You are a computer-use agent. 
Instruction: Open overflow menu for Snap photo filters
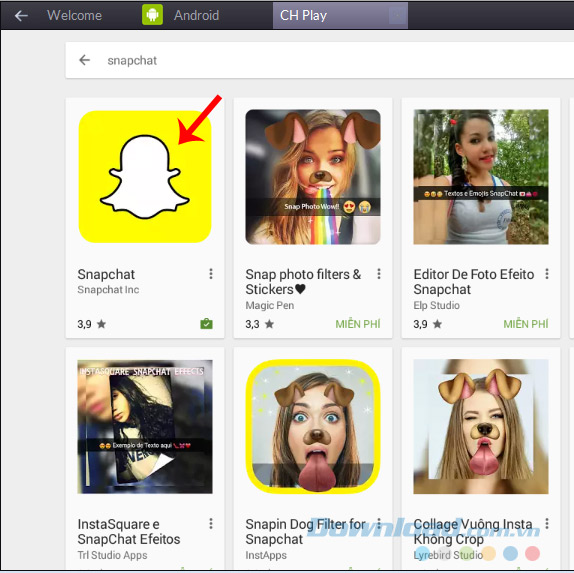pyautogui.click(x=379, y=274)
